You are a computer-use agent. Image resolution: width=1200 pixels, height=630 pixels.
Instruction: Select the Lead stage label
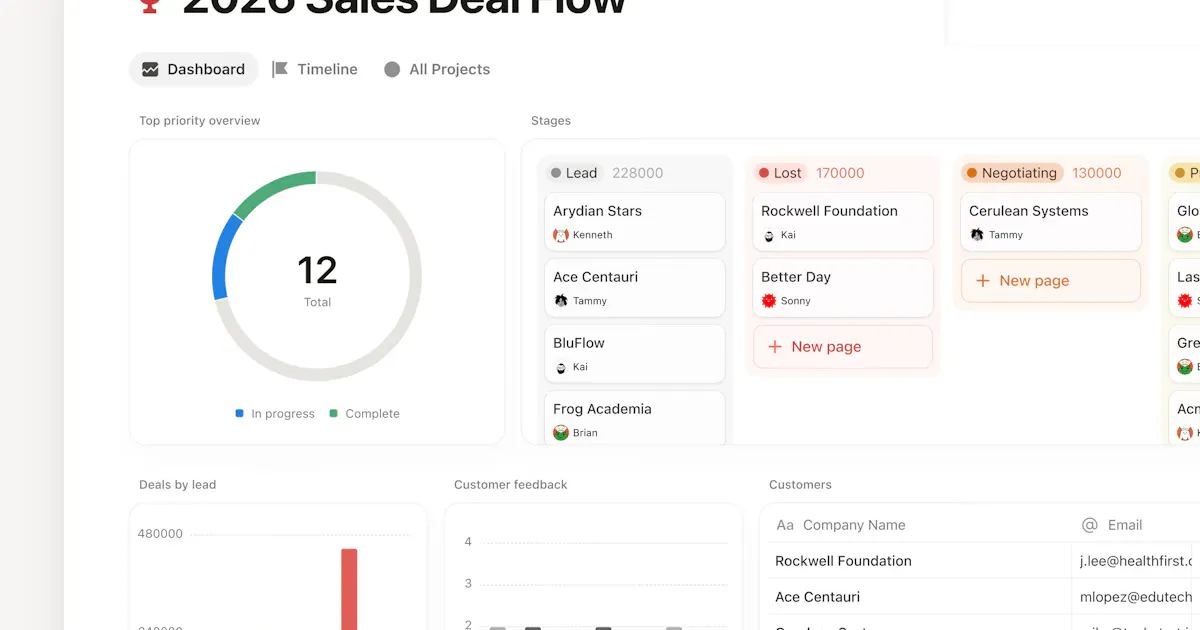[x=574, y=173]
